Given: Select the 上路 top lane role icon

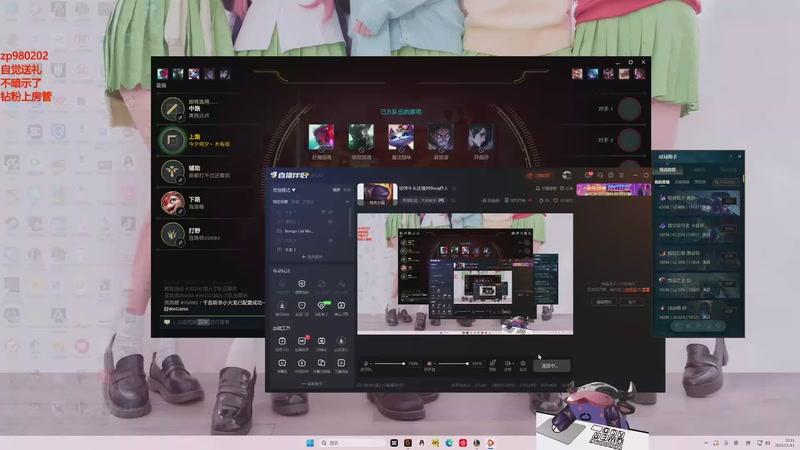Looking at the screenshot, I should (x=172, y=140).
